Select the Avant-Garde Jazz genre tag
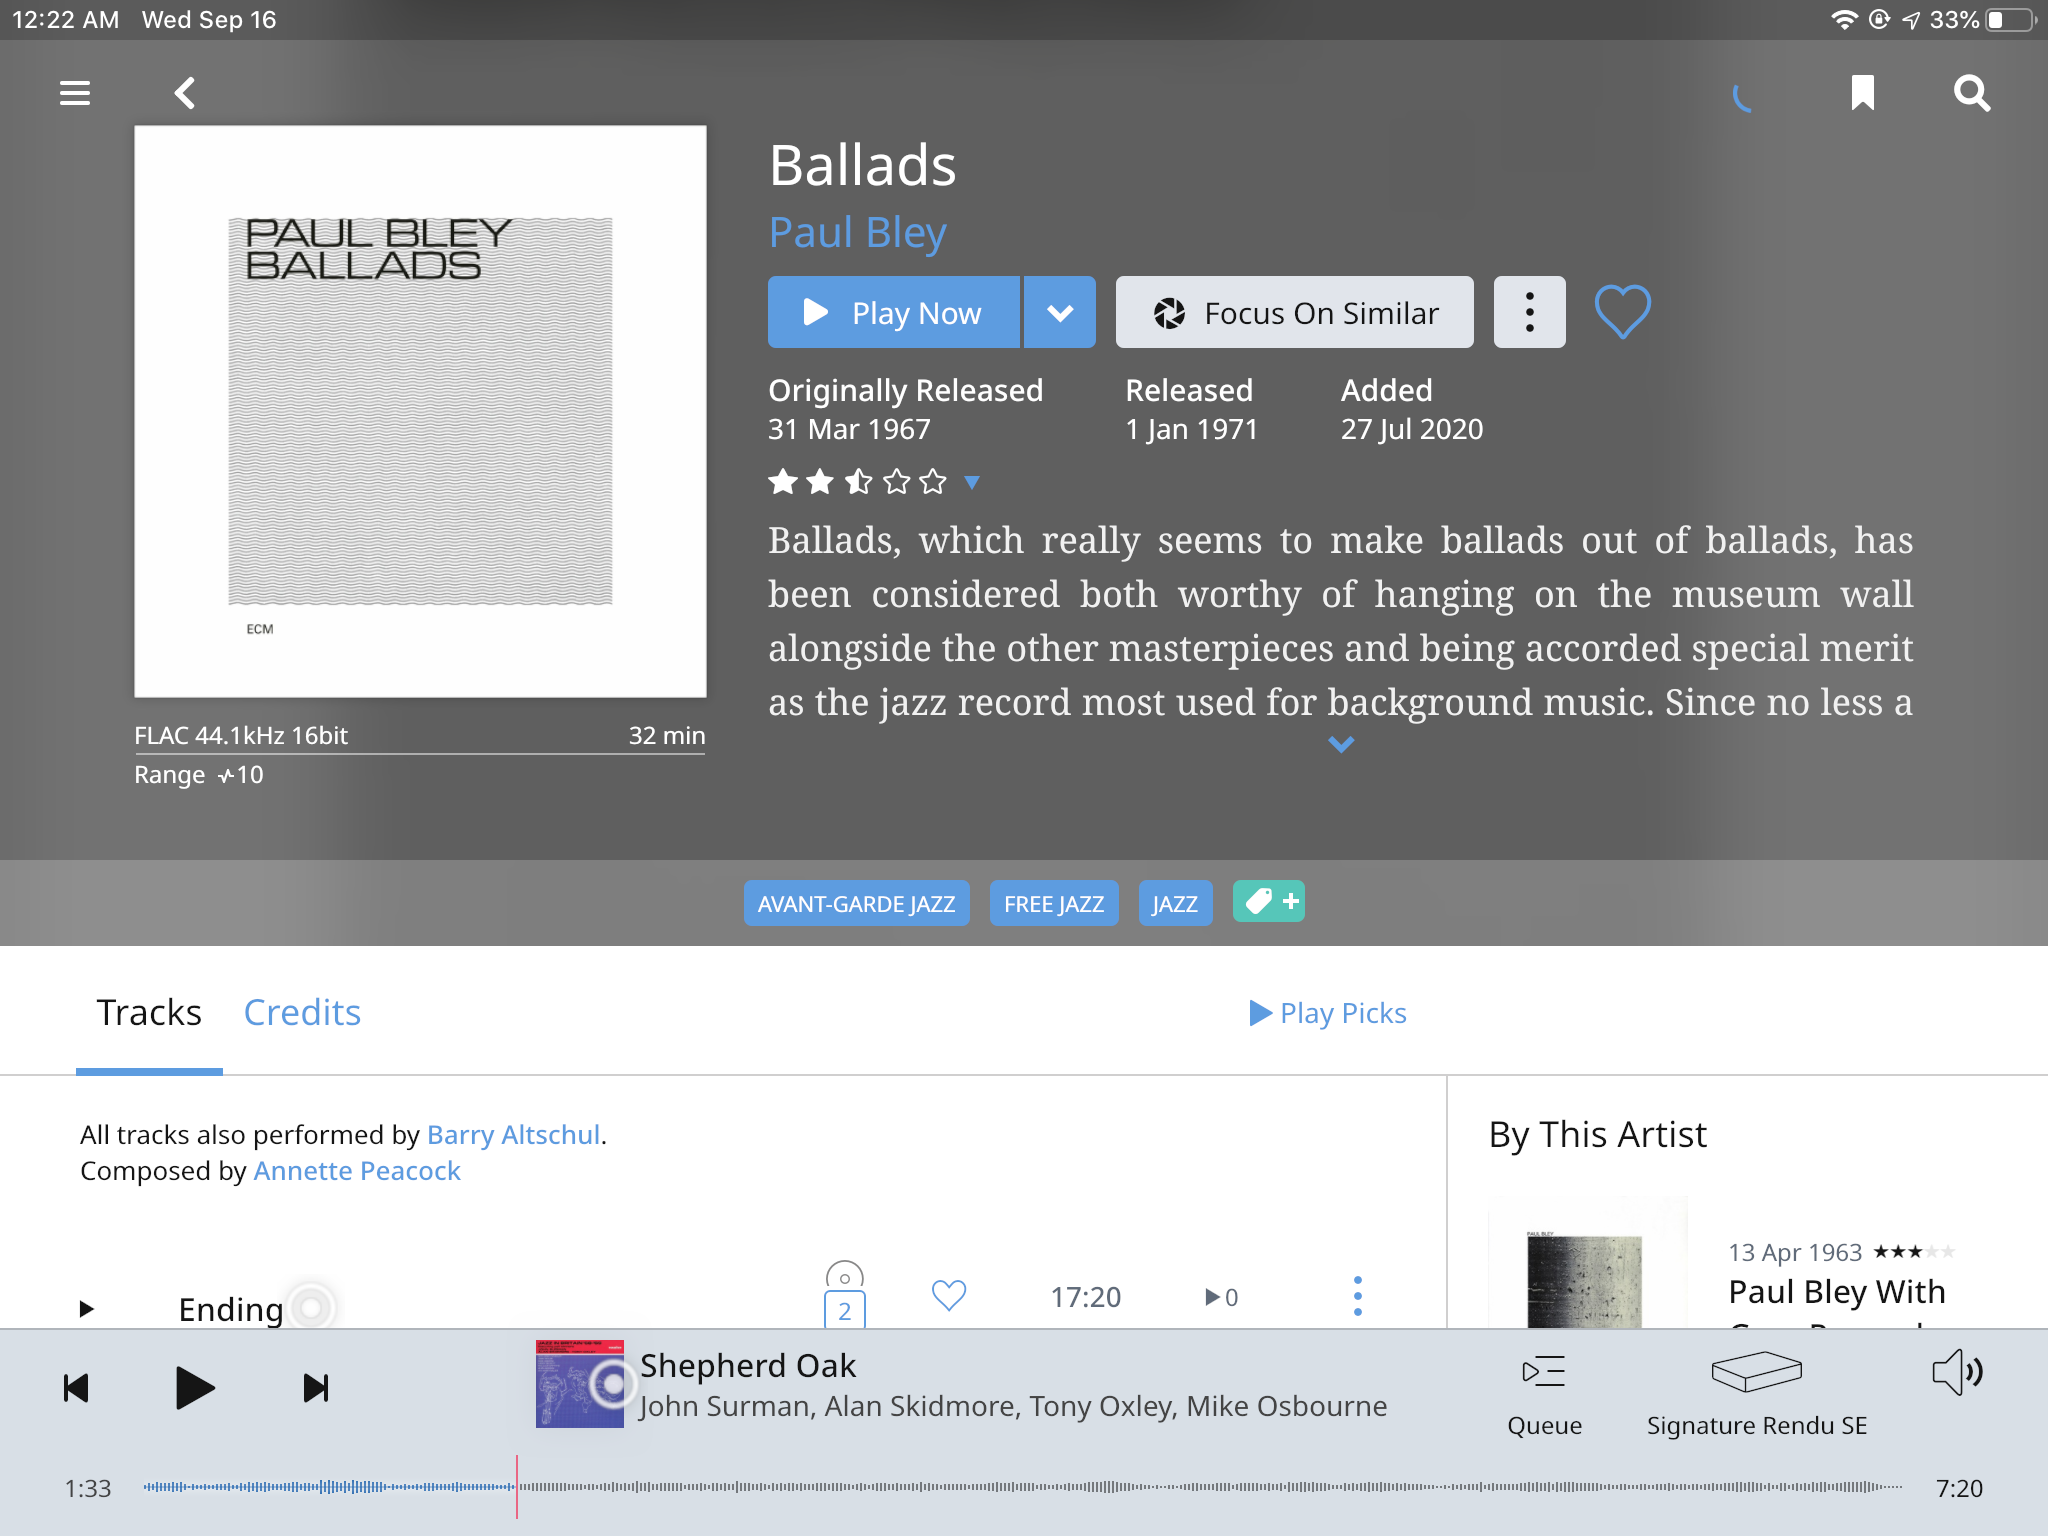This screenshot has width=2048, height=1536. (x=856, y=903)
